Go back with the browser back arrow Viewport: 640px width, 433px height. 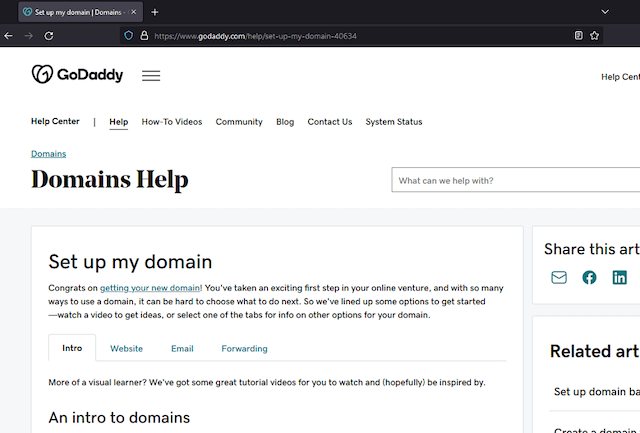(9, 36)
